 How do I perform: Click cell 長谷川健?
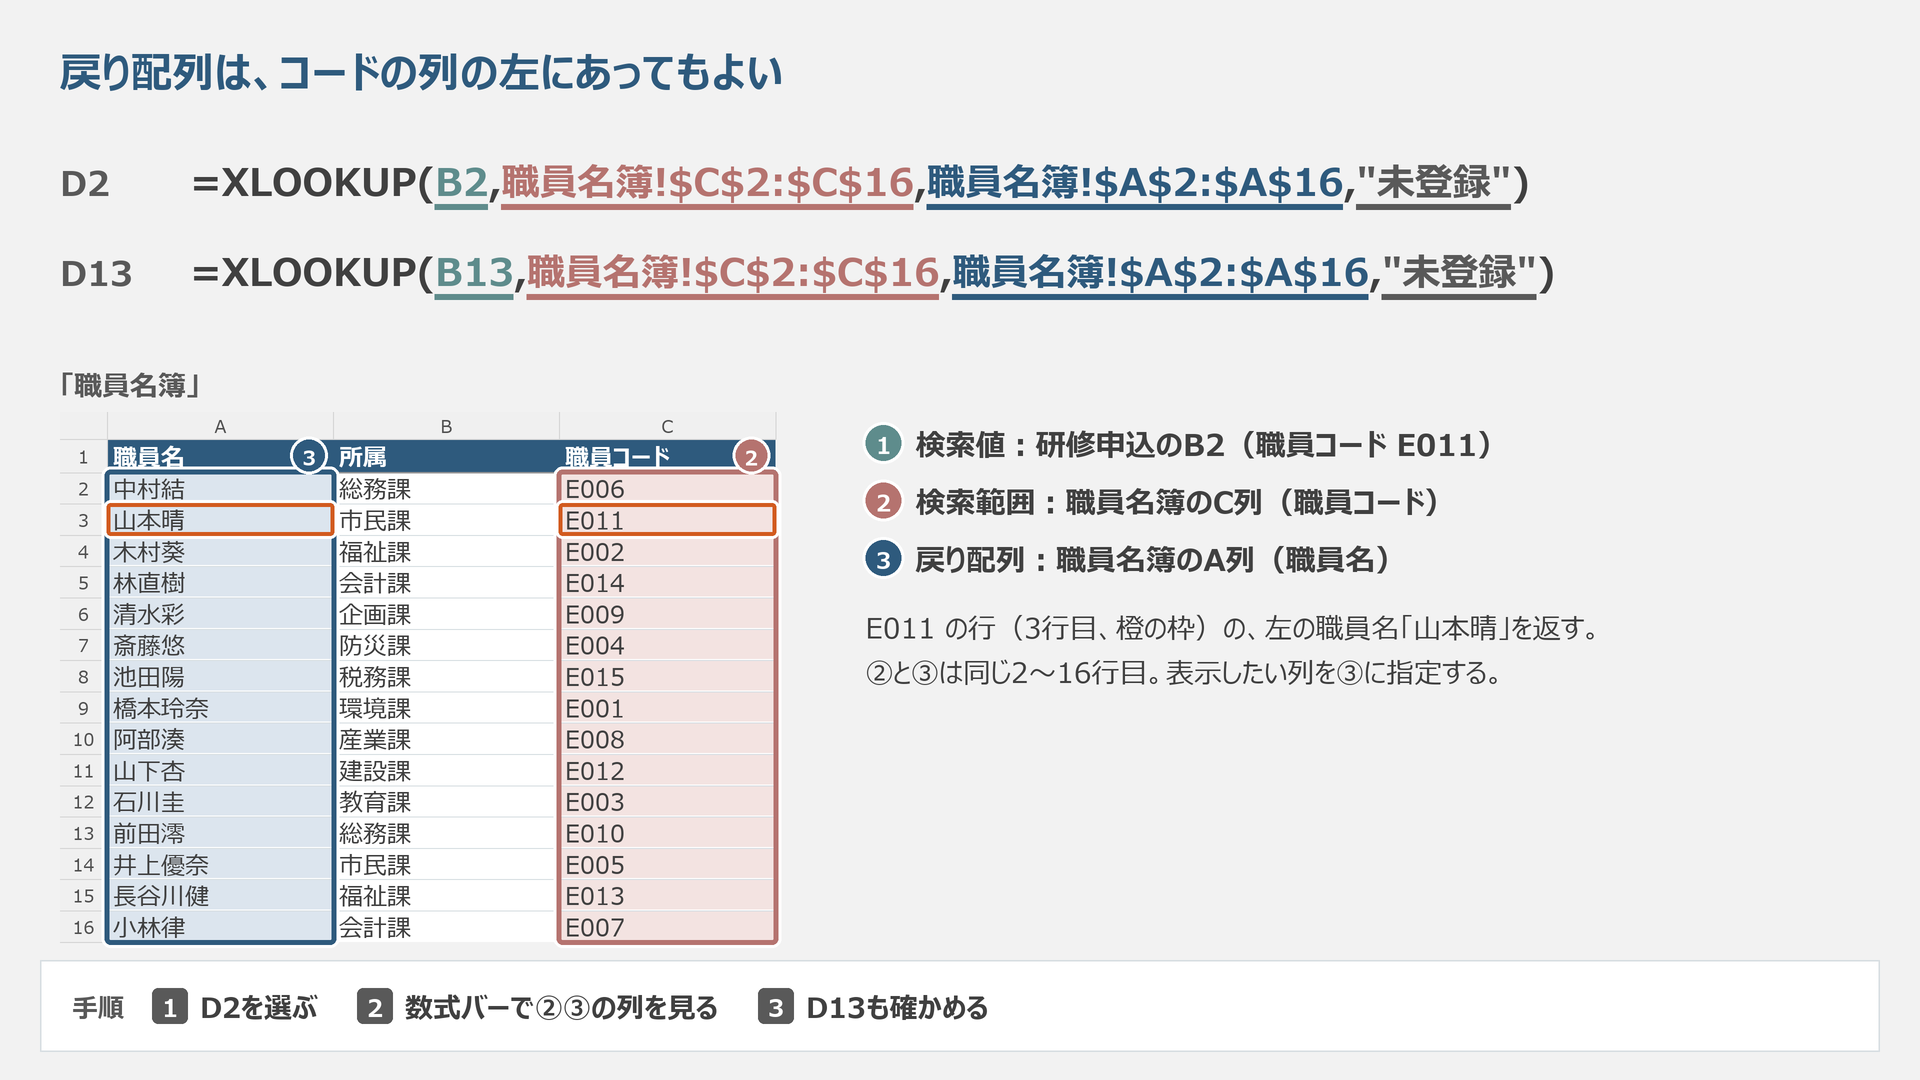[x=220, y=896]
